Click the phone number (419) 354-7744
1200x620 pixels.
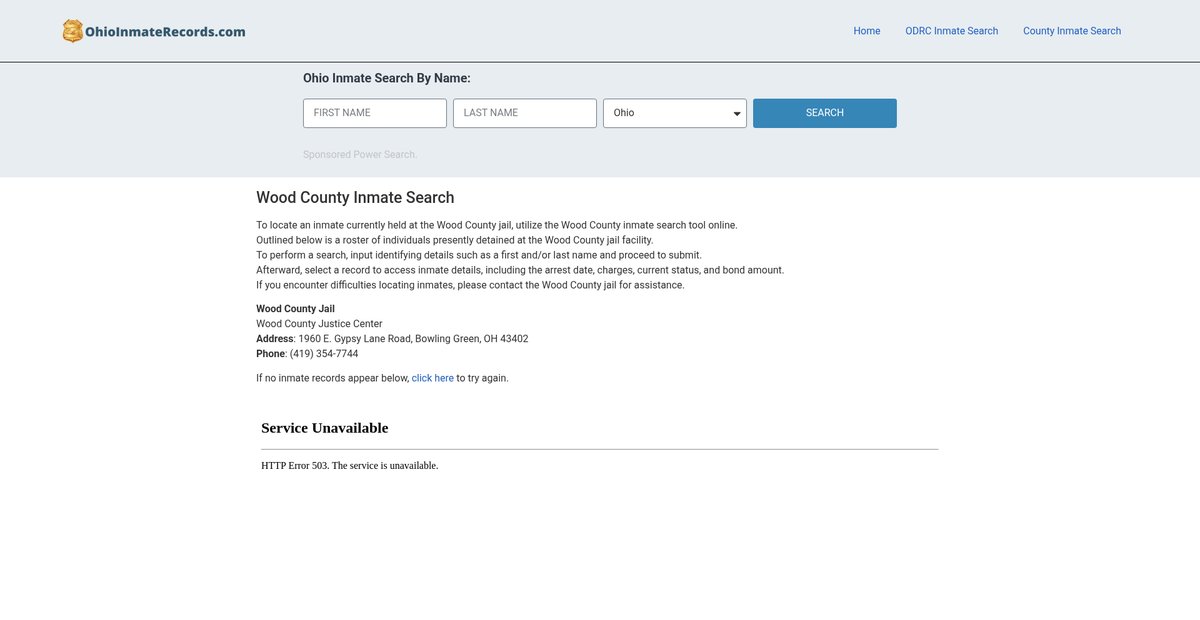coord(324,354)
